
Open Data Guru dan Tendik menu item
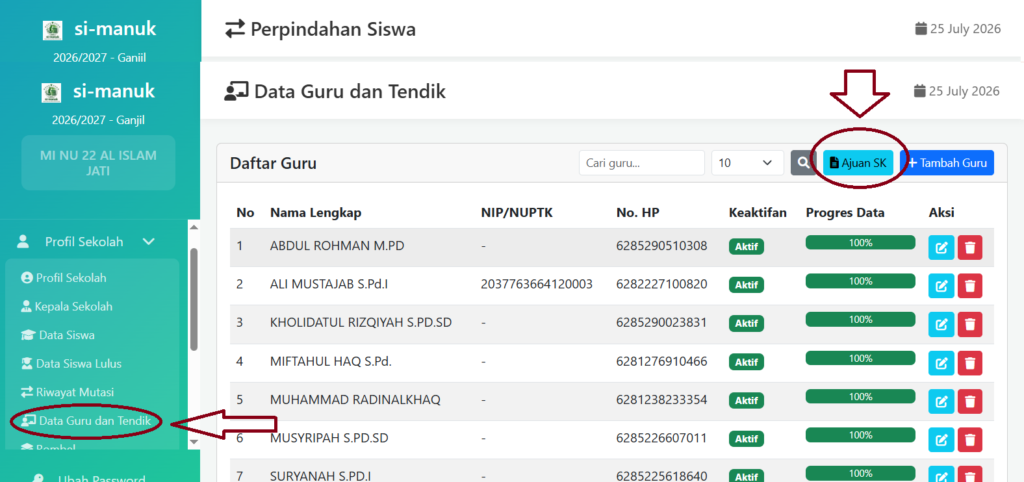point(86,421)
